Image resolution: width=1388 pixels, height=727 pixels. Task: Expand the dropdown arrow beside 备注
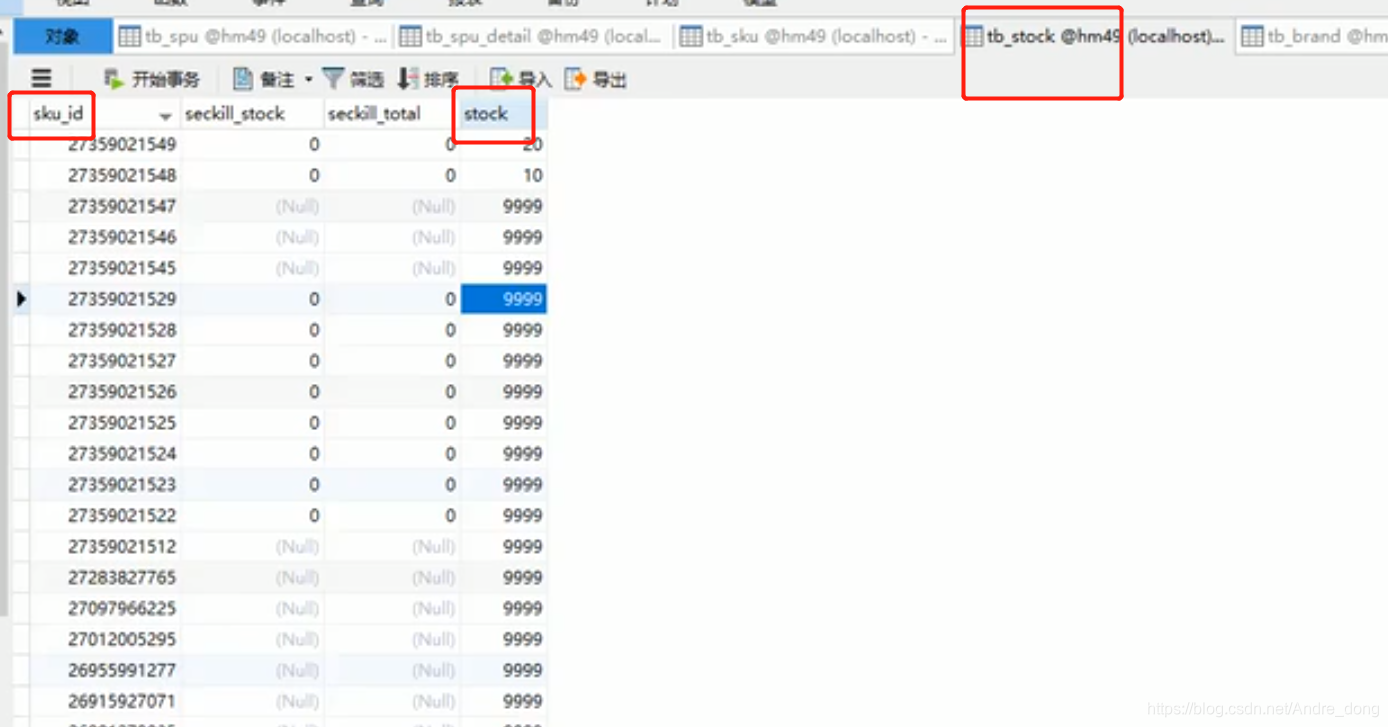[308, 79]
